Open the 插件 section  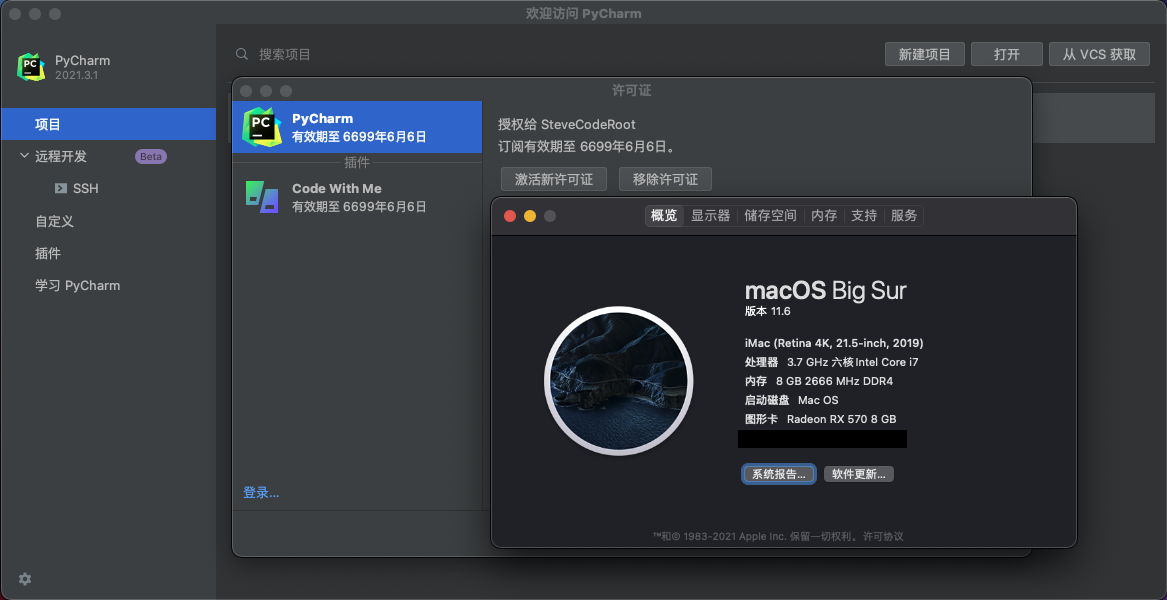click(x=48, y=253)
